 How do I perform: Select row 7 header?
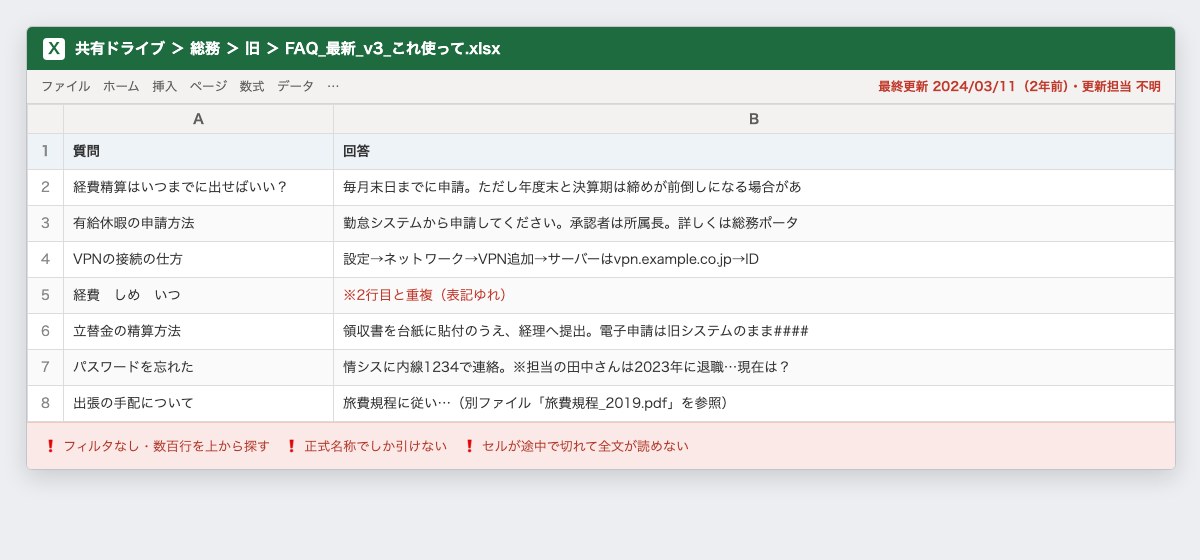[45, 367]
